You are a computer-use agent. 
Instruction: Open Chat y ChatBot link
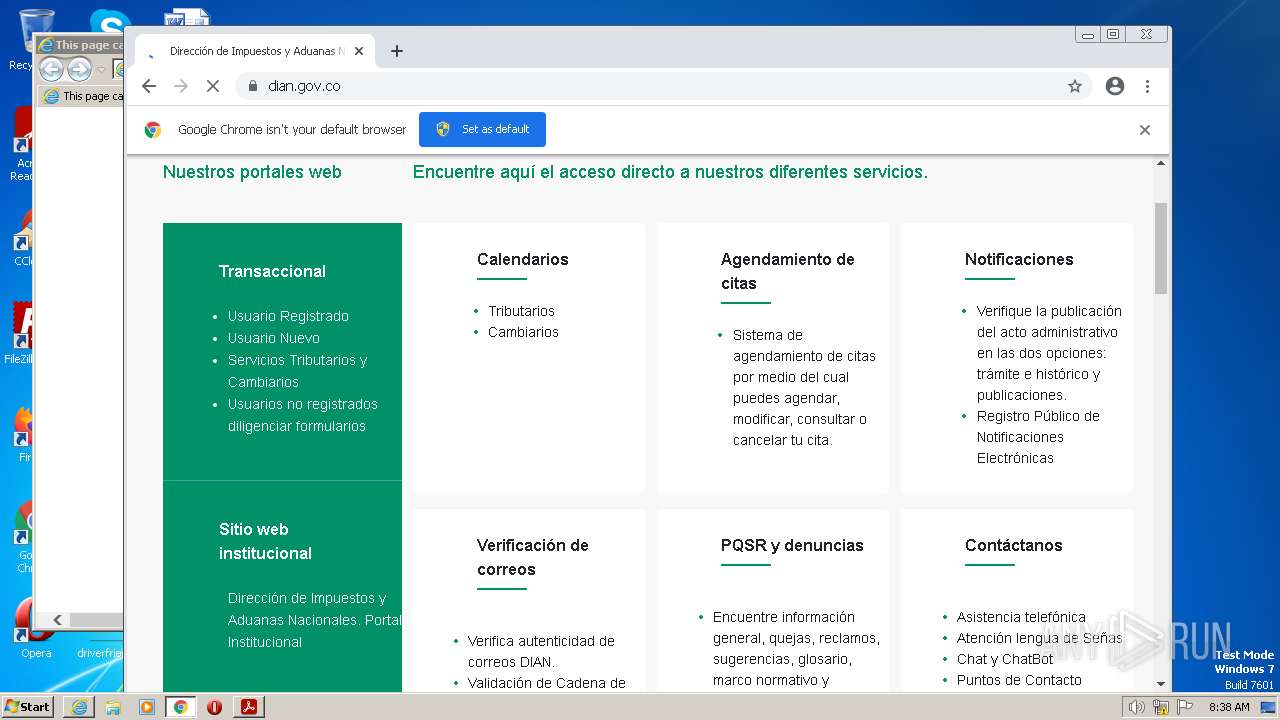[x=1005, y=659]
